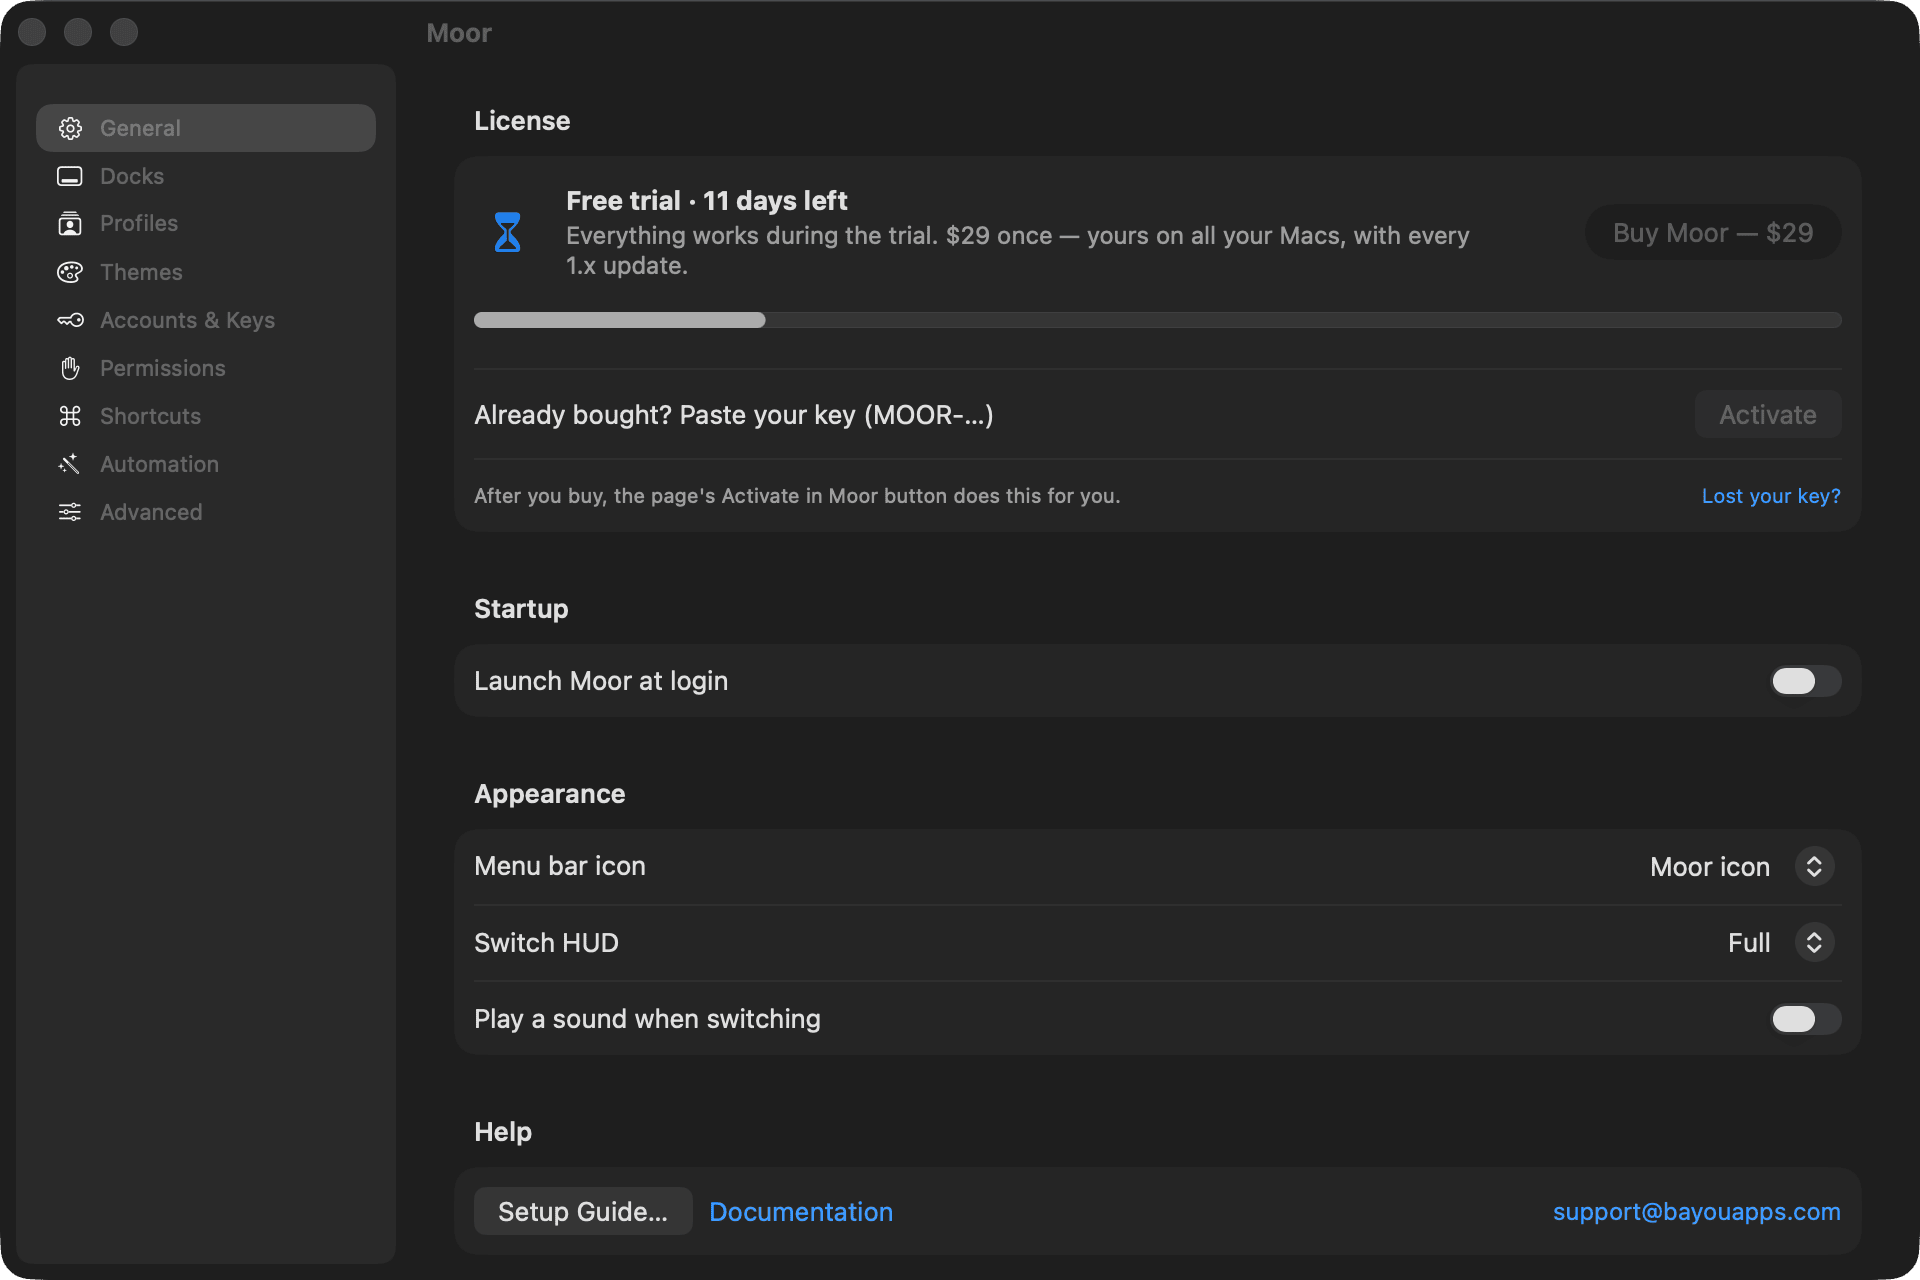This screenshot has width=1920, height=1280.
Task: Open Accounts & Keys label in sidebar
Action: (187, 320)
